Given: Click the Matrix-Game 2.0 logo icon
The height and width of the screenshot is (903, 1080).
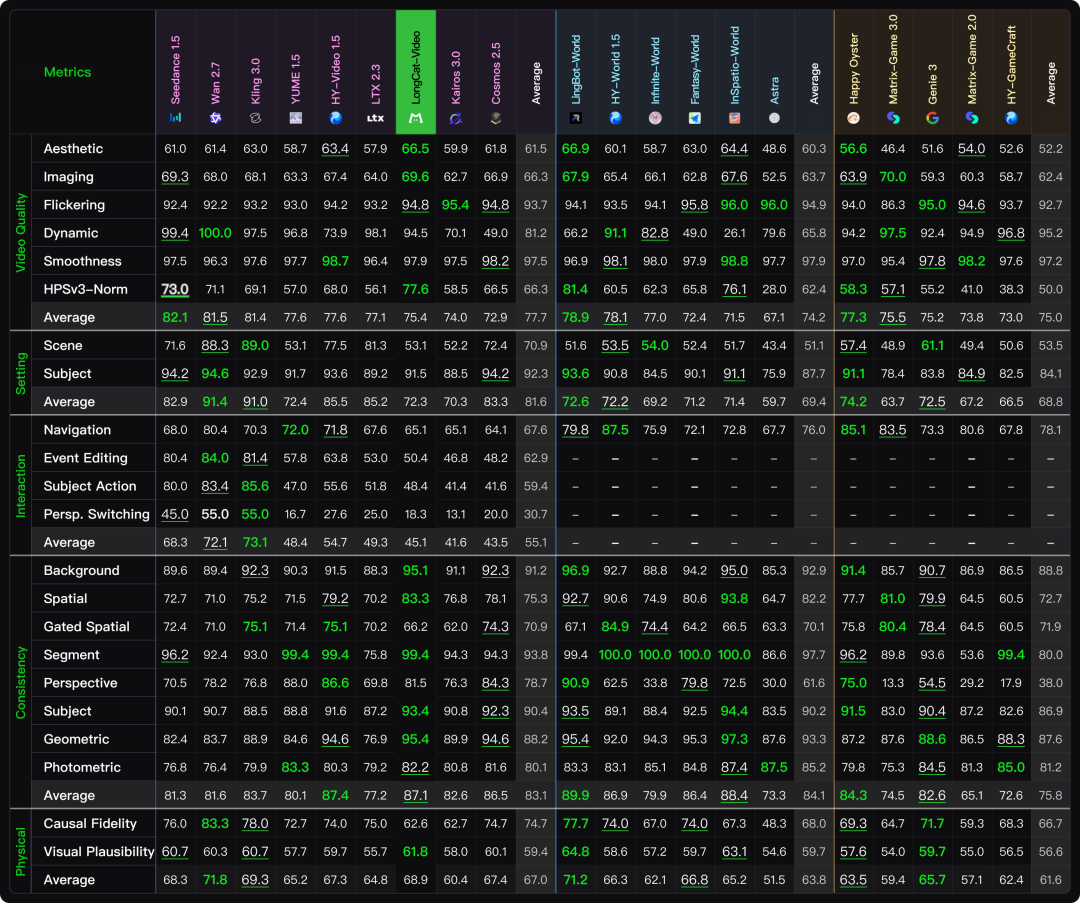Looking at the screenshot, I should point(972,118).
